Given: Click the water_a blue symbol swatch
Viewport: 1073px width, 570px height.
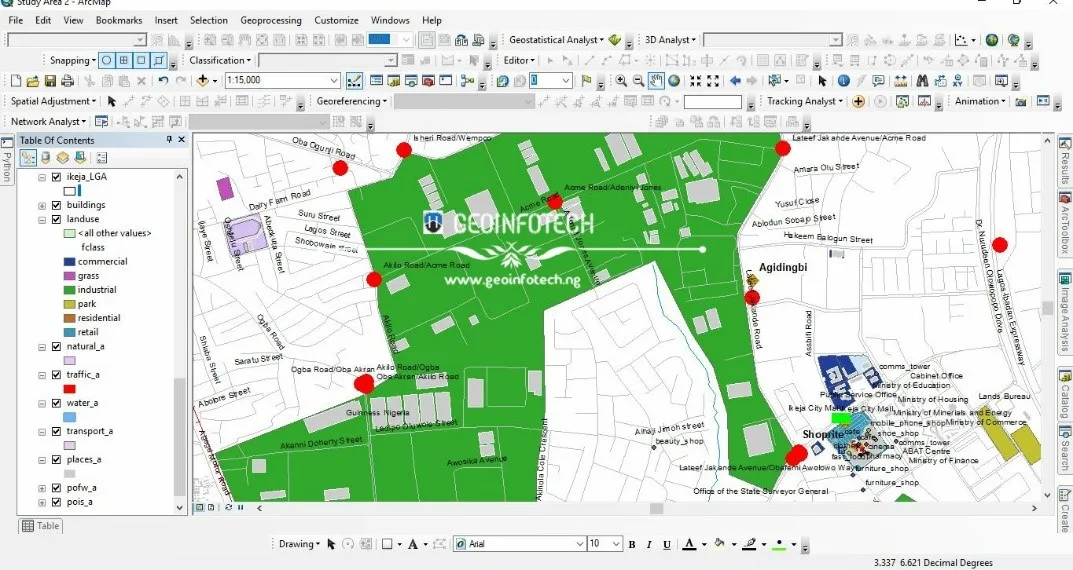Looking at the screenshot, I should [x=70, y=417].
